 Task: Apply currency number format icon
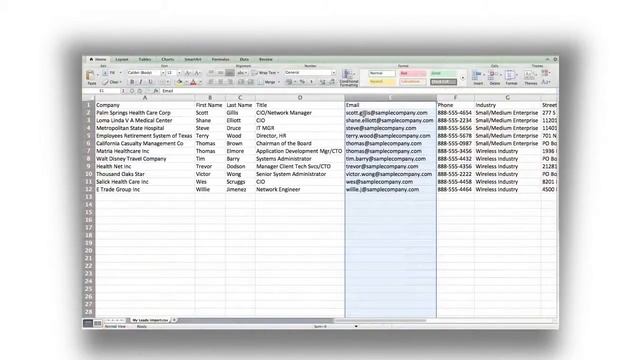[x=290, y=82]
